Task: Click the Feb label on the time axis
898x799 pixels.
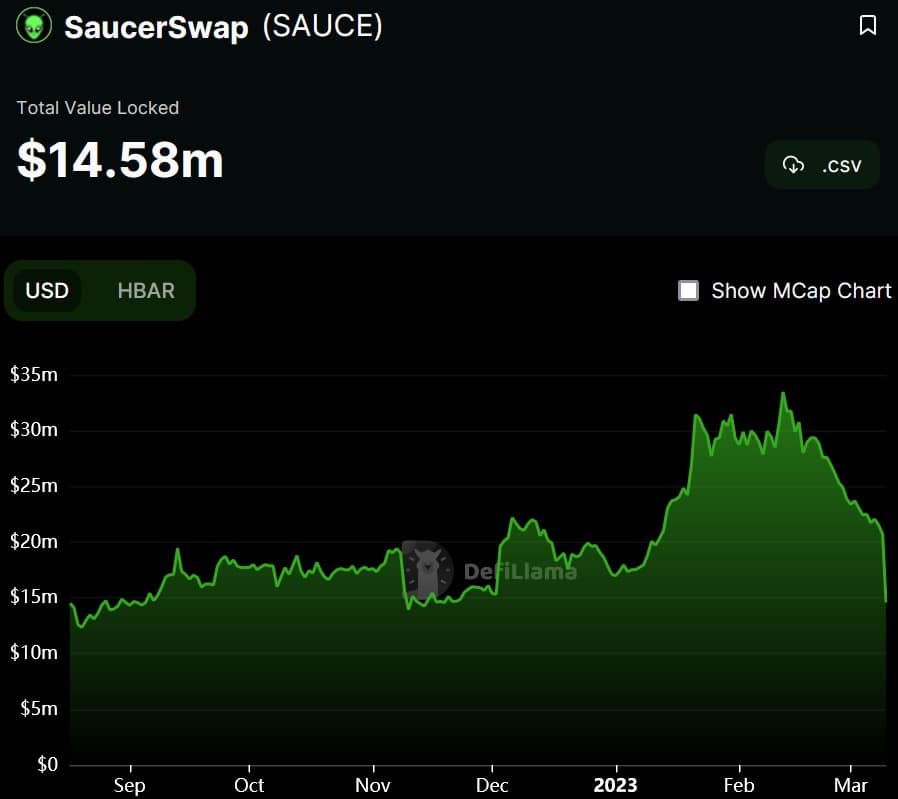Action: [739, 785]
